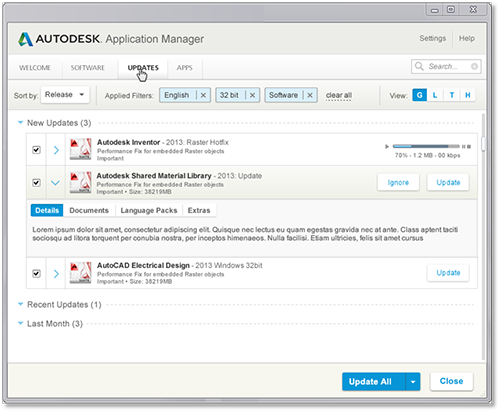Click the search magnifier icon
Screen dimensions: 500x412
(419, 66)
